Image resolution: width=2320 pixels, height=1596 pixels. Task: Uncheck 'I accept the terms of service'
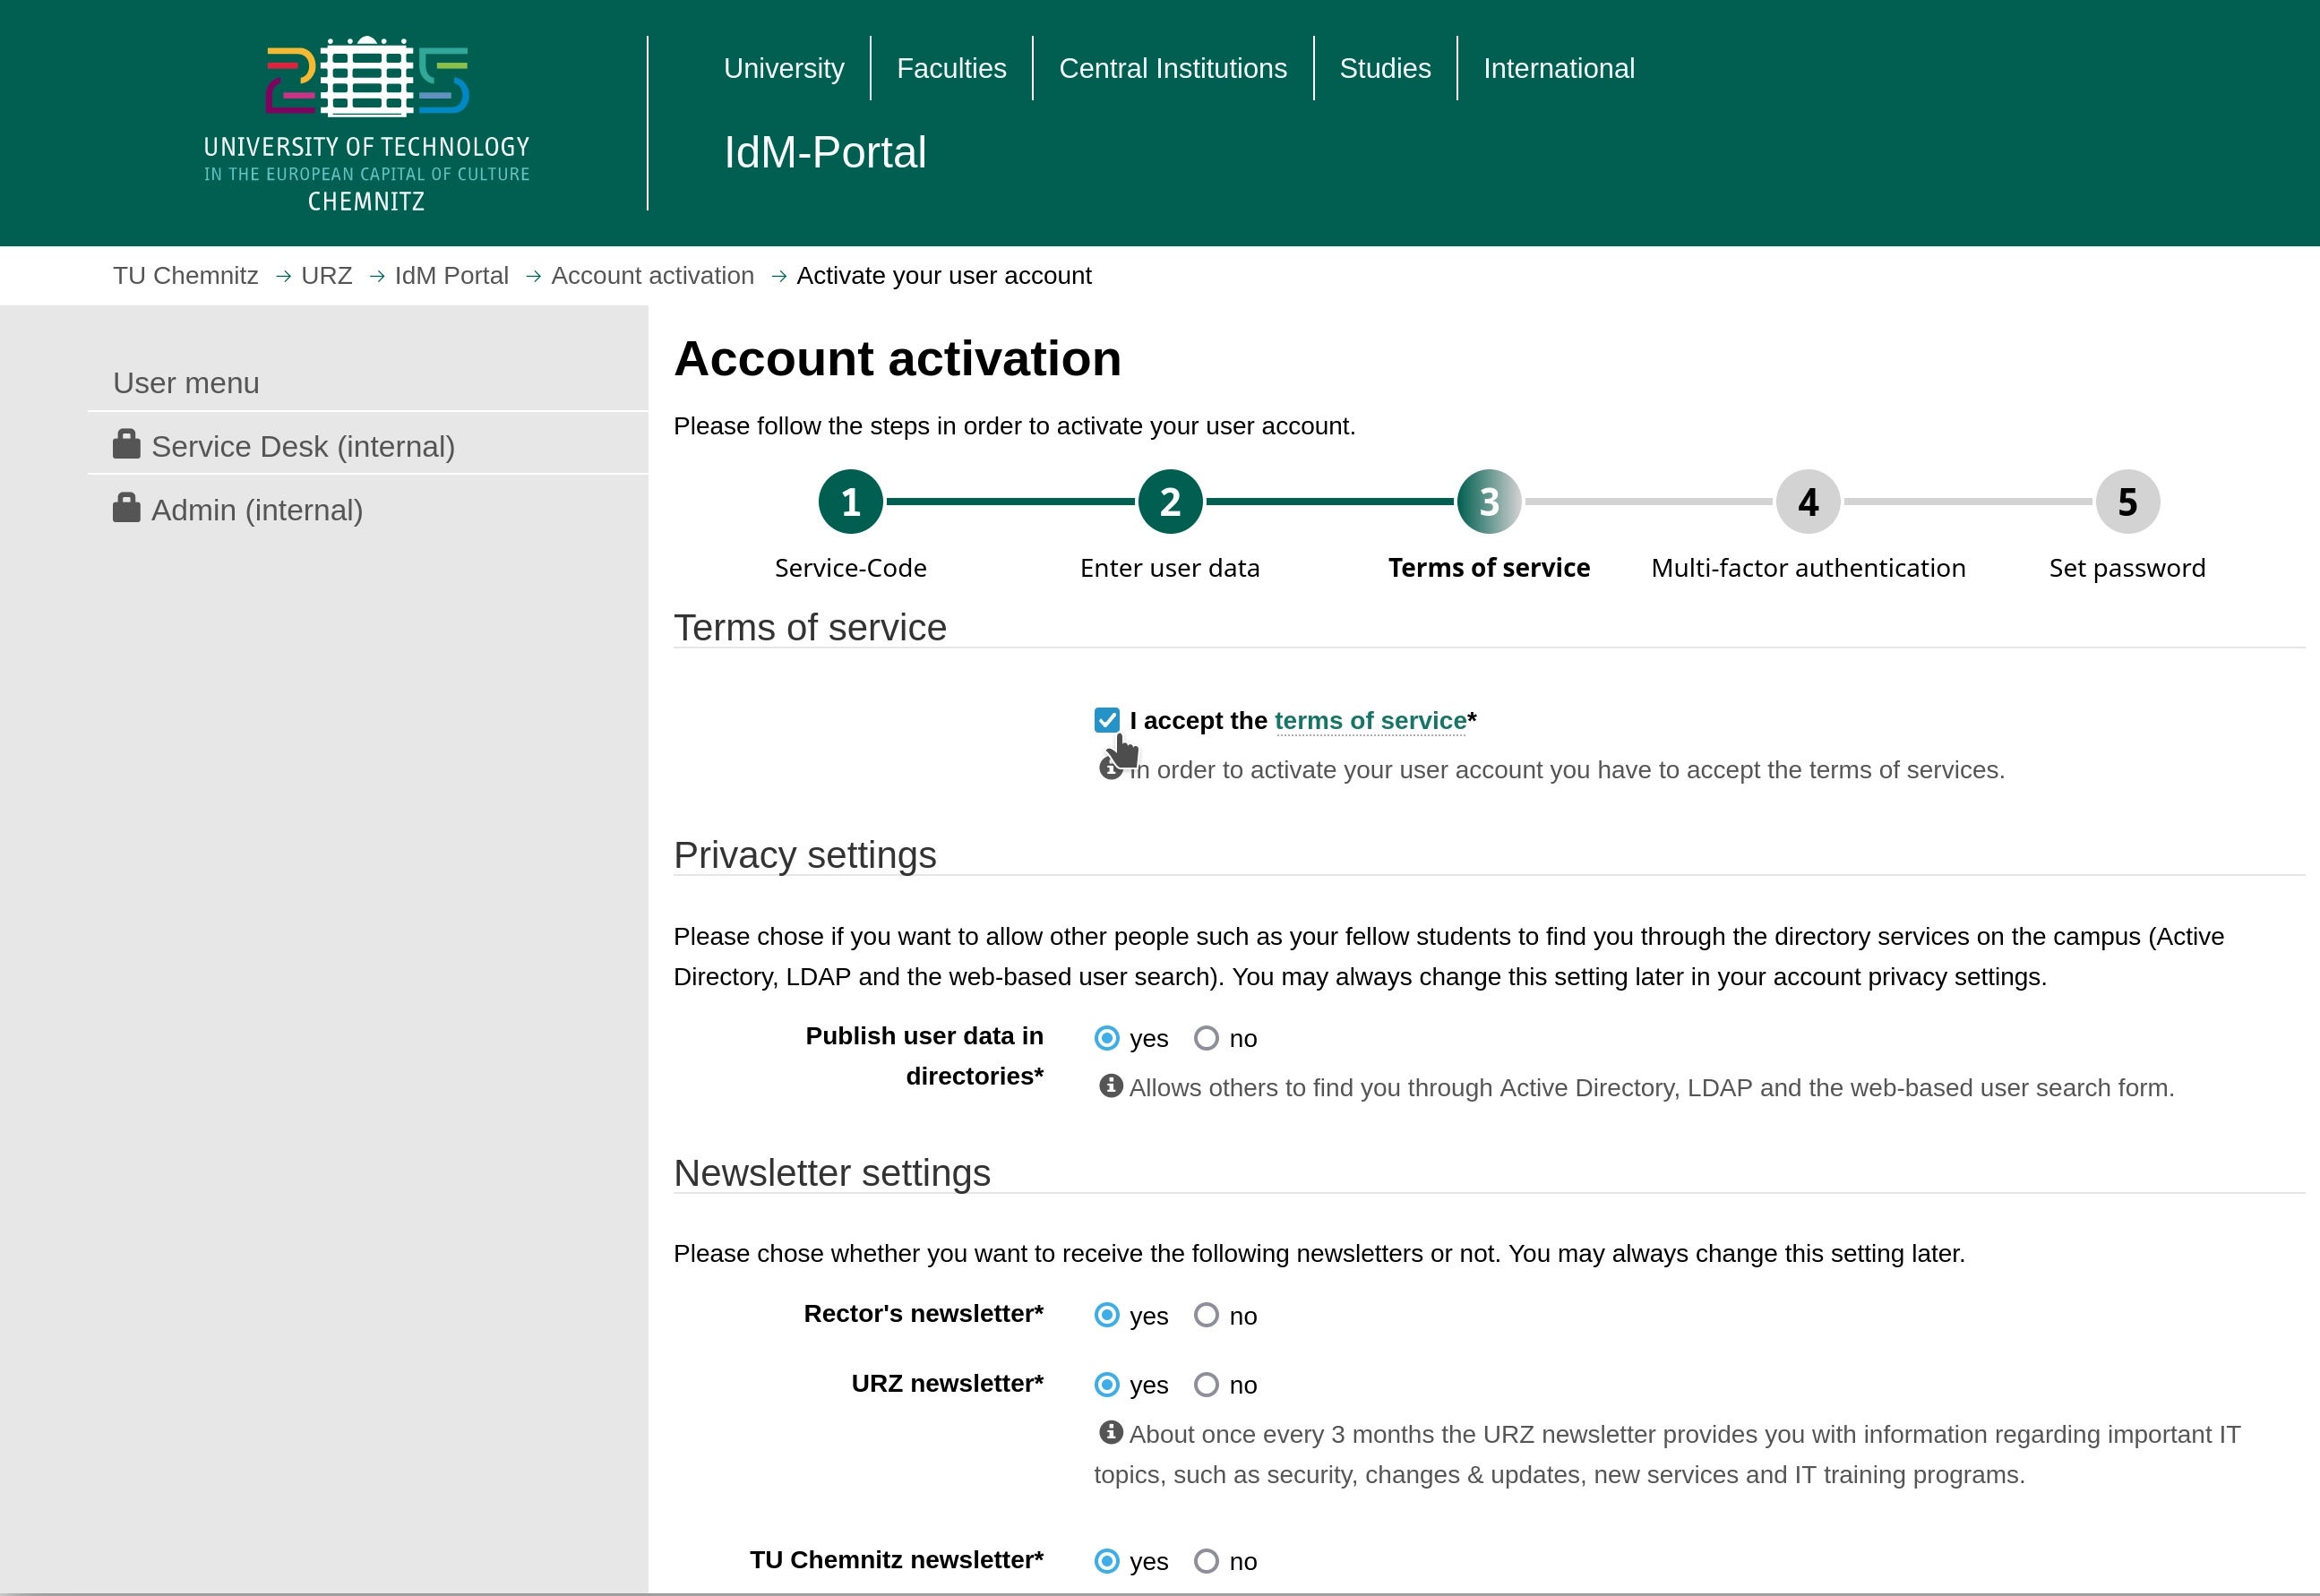coord(1106,719)
